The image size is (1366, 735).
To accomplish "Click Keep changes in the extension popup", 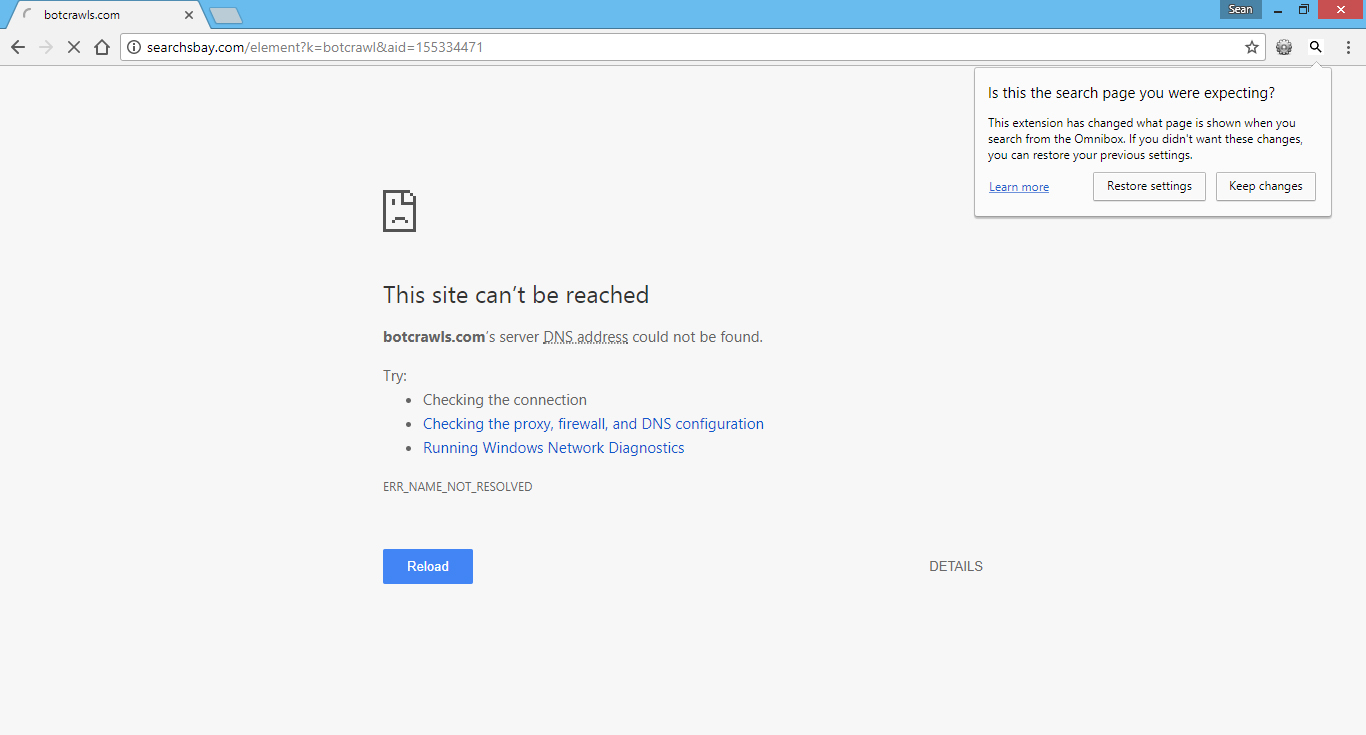I will point(1265,186).
